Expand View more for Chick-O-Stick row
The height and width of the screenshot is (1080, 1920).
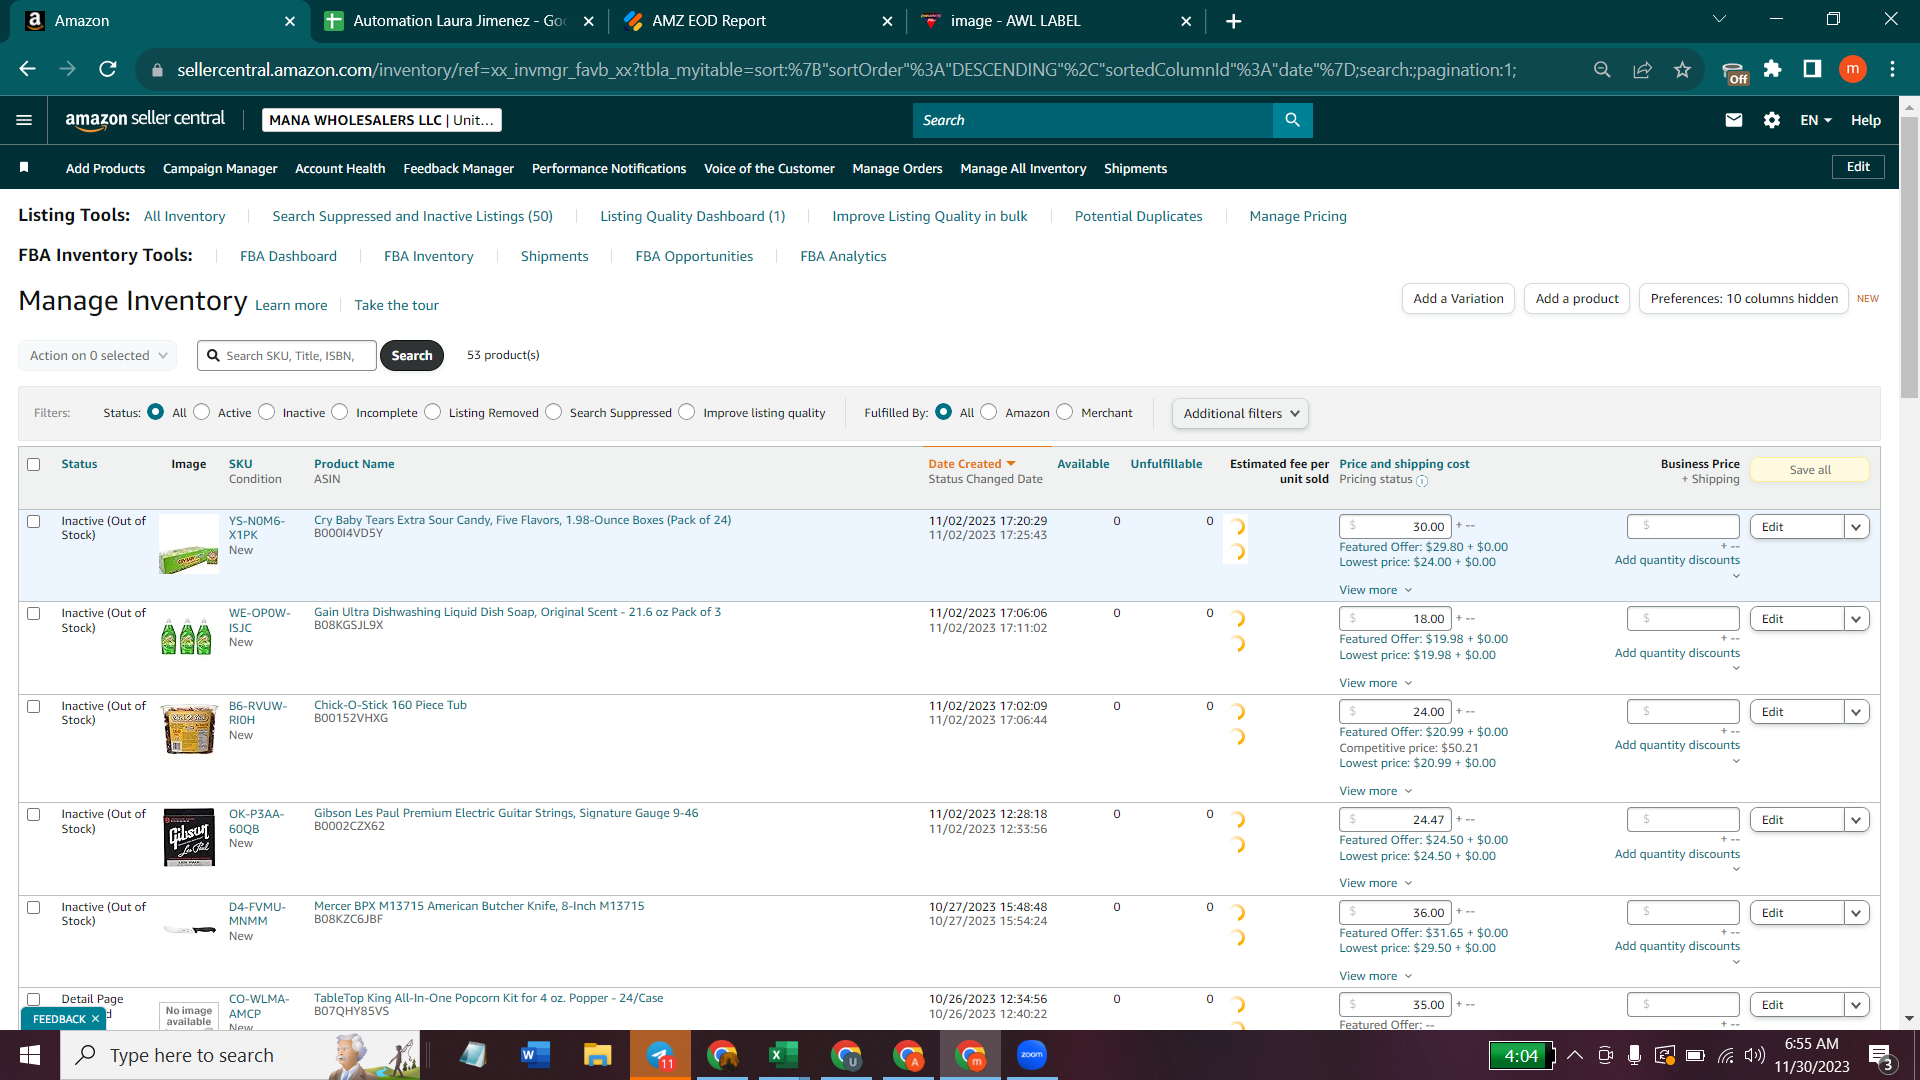point(1375,791)
